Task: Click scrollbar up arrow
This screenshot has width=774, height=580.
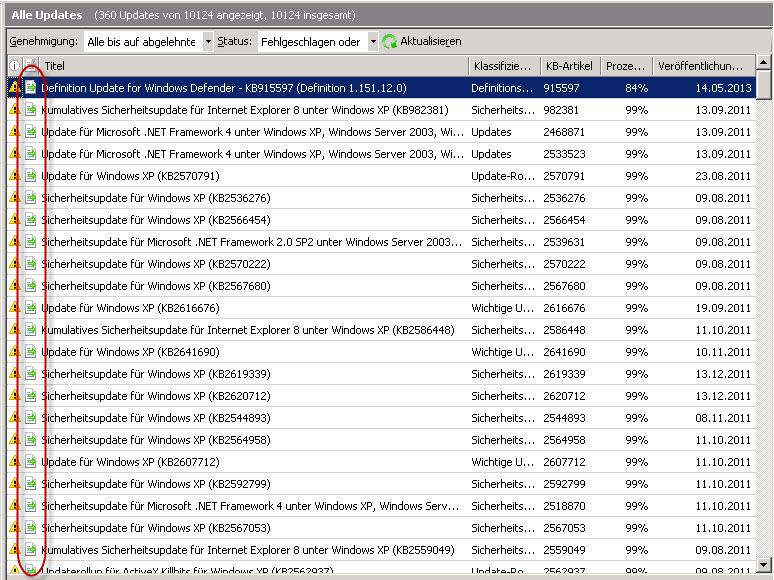Action: click(x=764, y=63)
